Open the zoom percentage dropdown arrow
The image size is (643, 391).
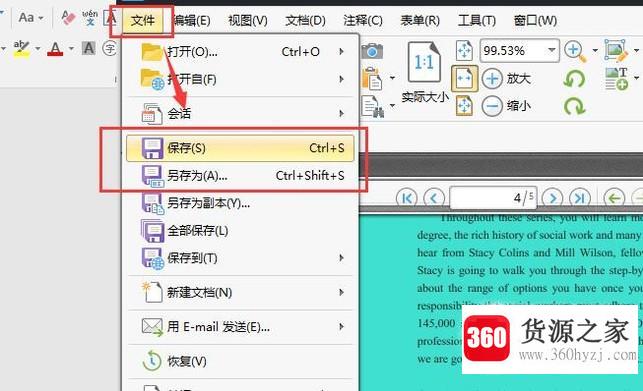pos(552,50)
